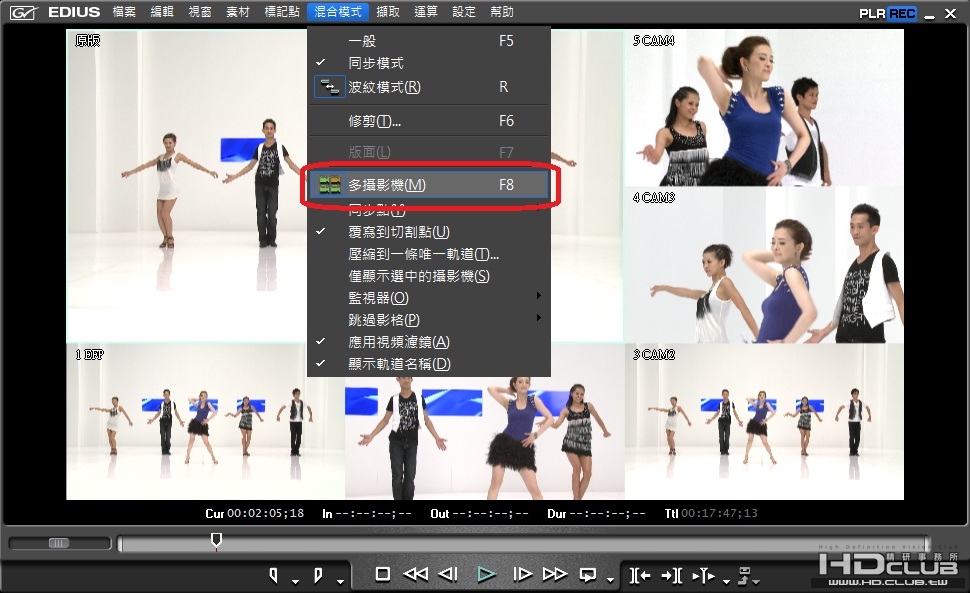Click the Set In point icon
The image size is (970, 593).
point(273,575)
